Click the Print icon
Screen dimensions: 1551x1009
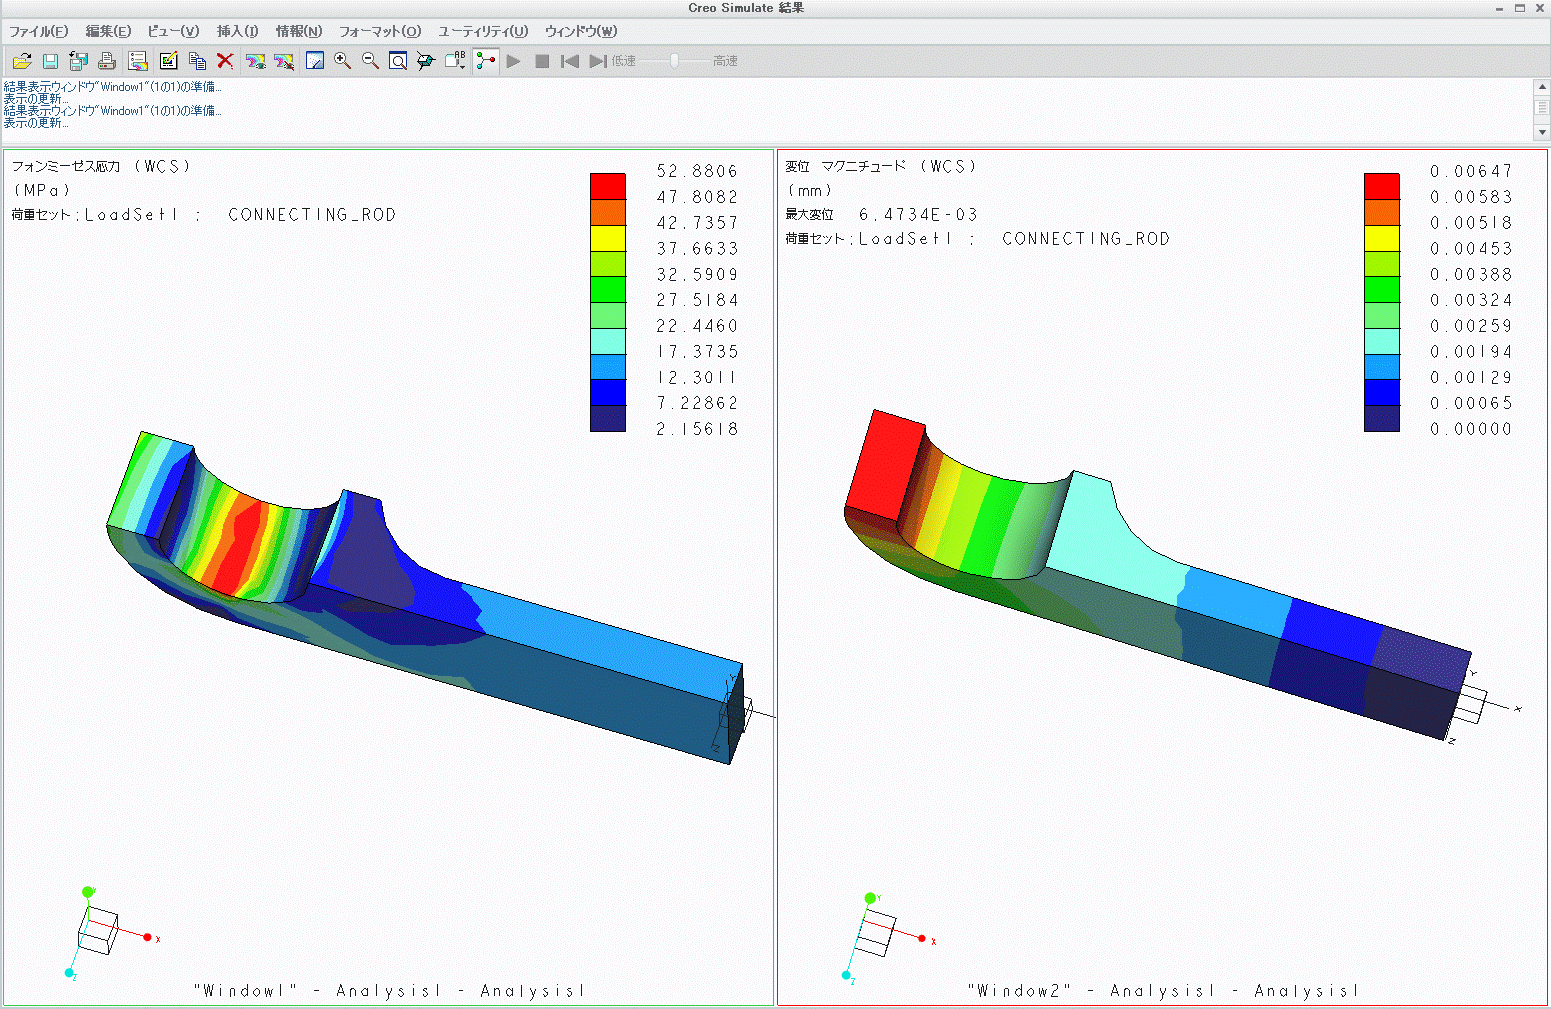click(x=107, y=61)
